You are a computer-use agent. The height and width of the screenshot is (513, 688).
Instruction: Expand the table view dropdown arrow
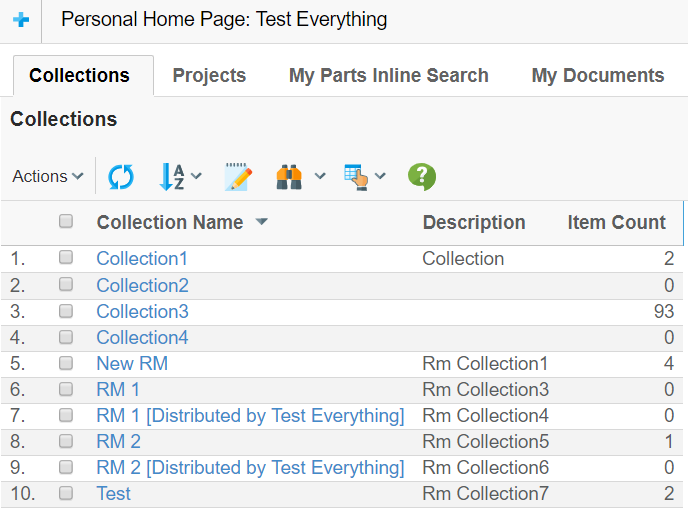(381, 177)
